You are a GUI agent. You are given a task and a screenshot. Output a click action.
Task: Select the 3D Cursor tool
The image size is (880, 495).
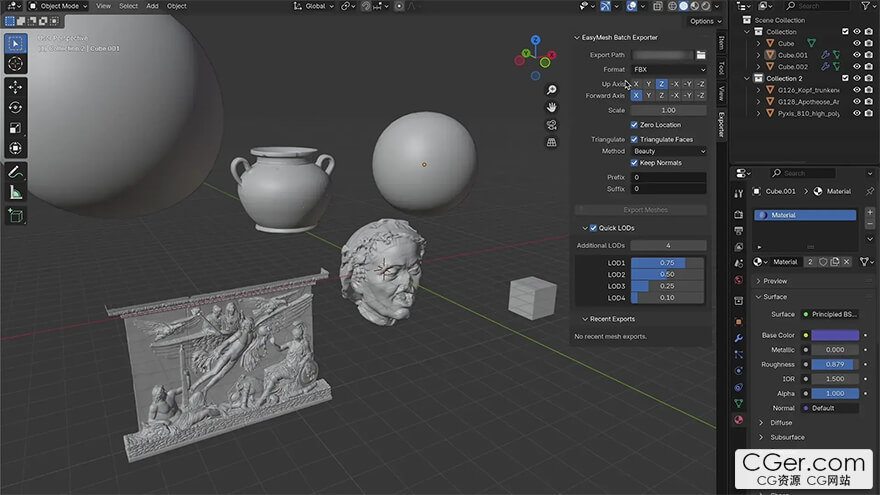(x=16, y=64)
